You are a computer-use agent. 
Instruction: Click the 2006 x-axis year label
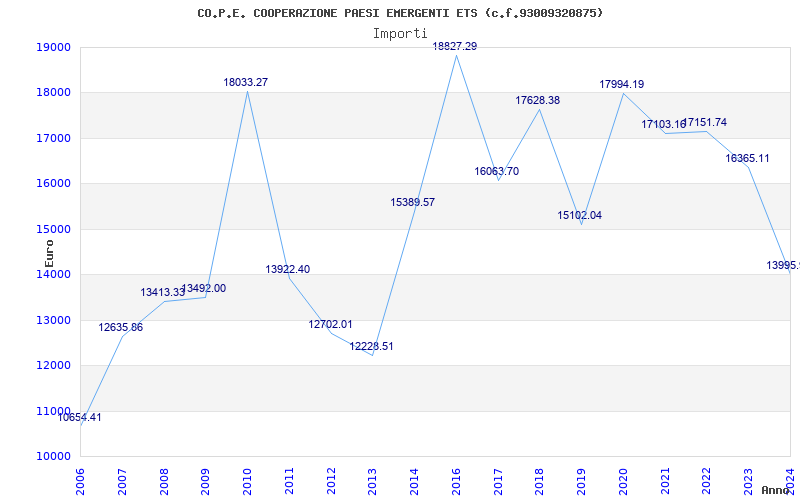(80, 481)
